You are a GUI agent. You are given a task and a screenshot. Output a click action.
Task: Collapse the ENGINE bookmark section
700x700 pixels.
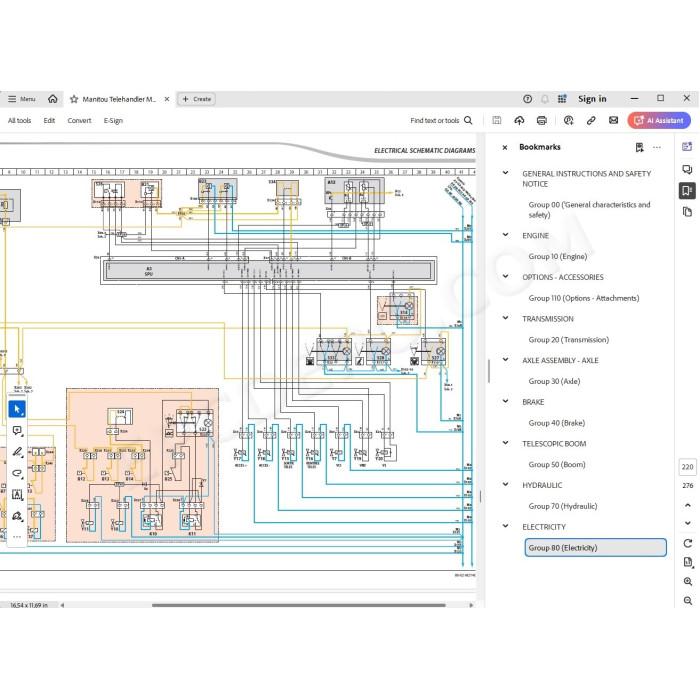(505, 235)
